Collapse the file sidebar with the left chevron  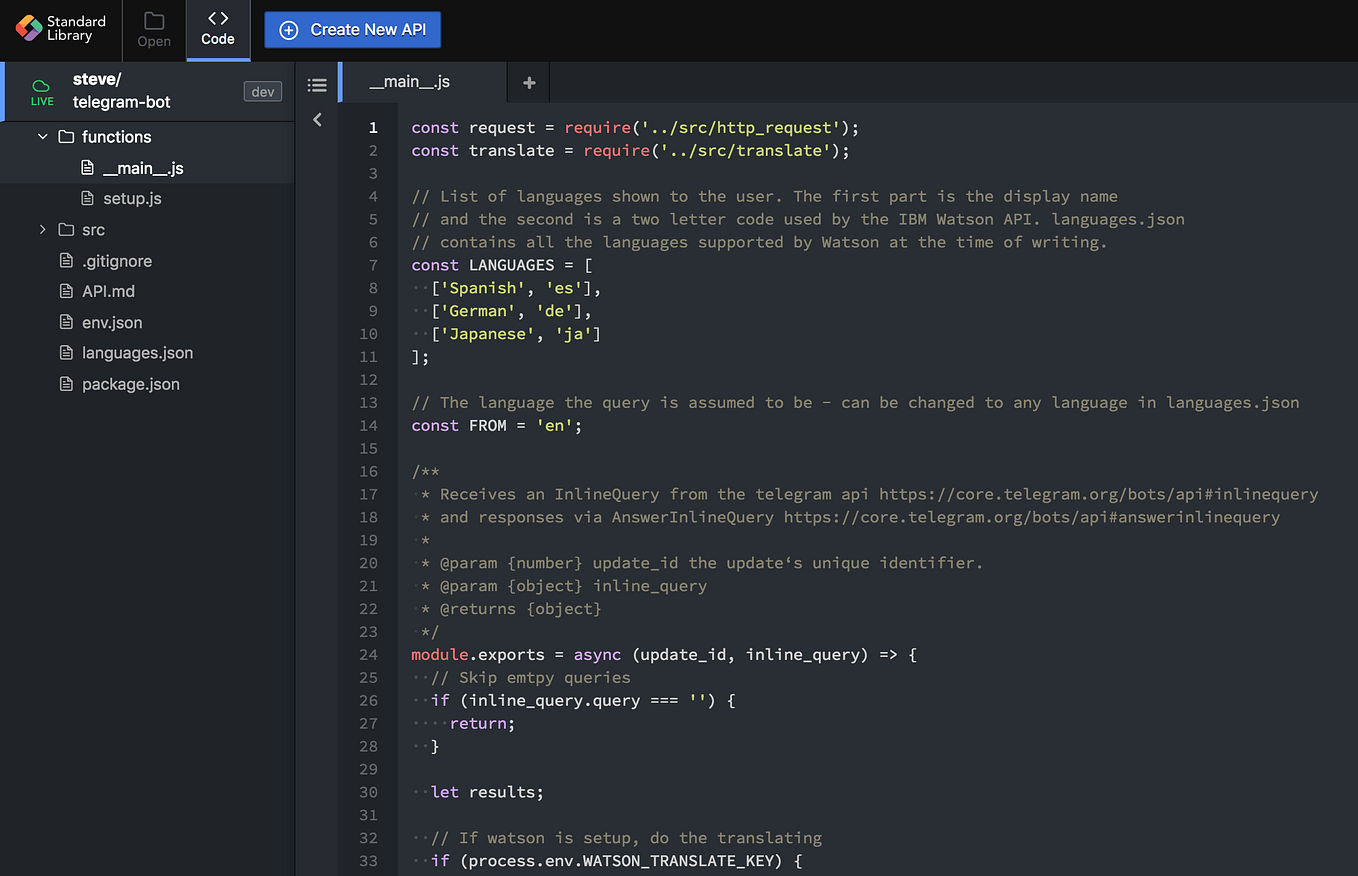tap(317, 119)
